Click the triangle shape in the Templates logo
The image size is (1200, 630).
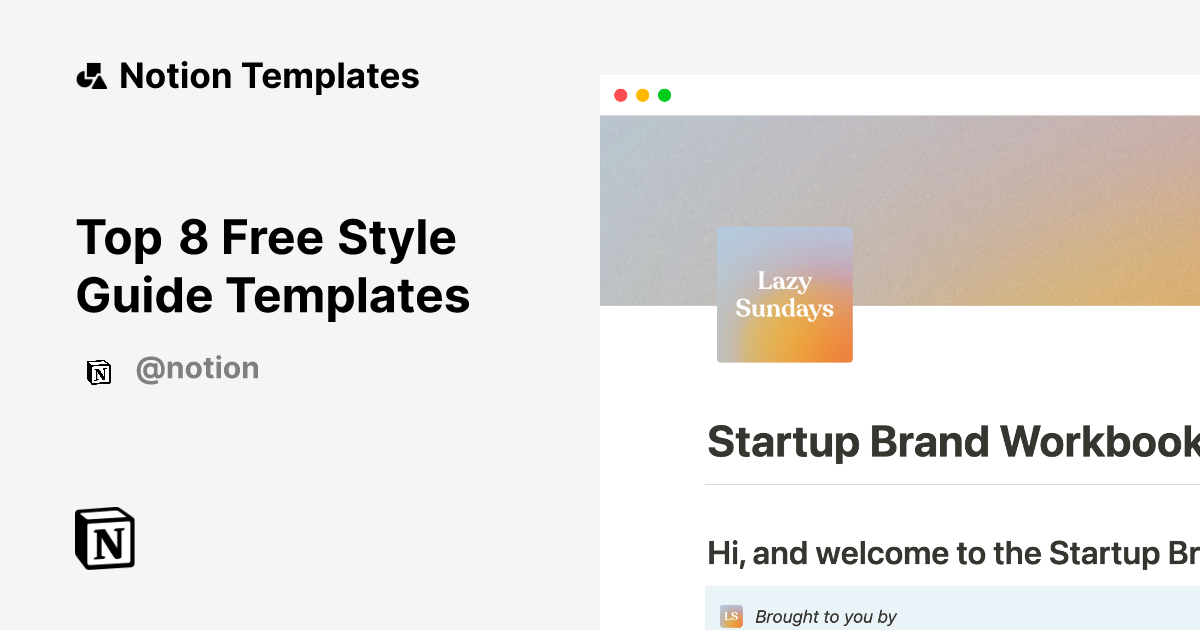99,83
